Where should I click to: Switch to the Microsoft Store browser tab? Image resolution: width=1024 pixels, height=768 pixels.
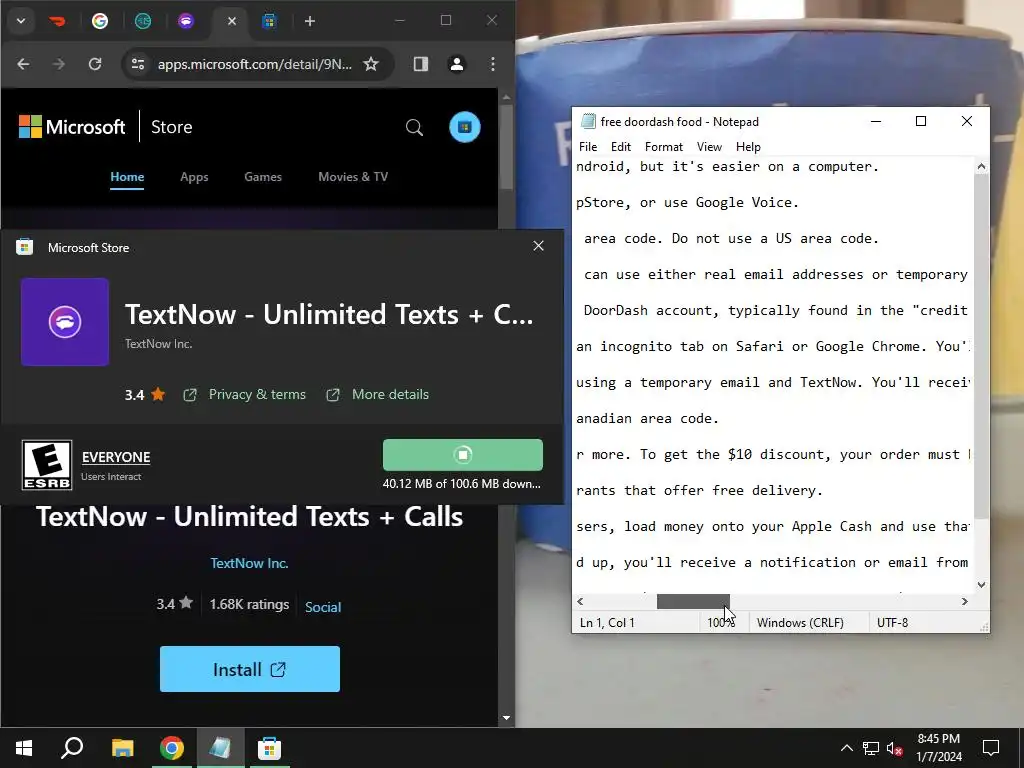269,21
